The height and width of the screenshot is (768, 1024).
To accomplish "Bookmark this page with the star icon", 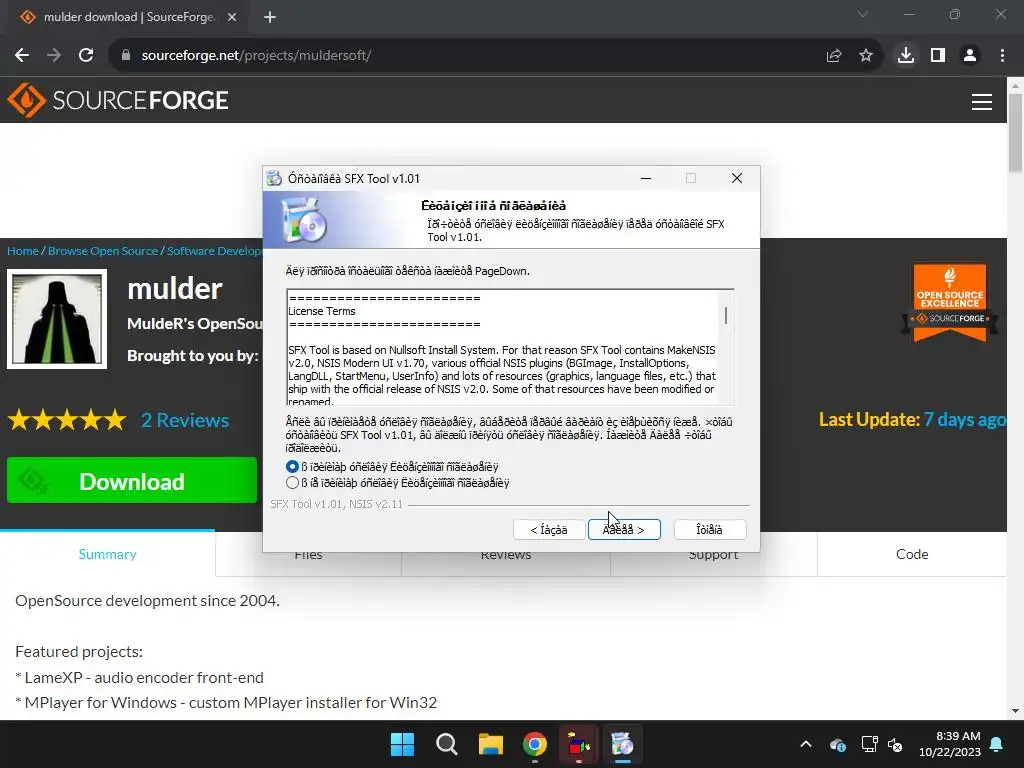I will (x=866, y=56).
